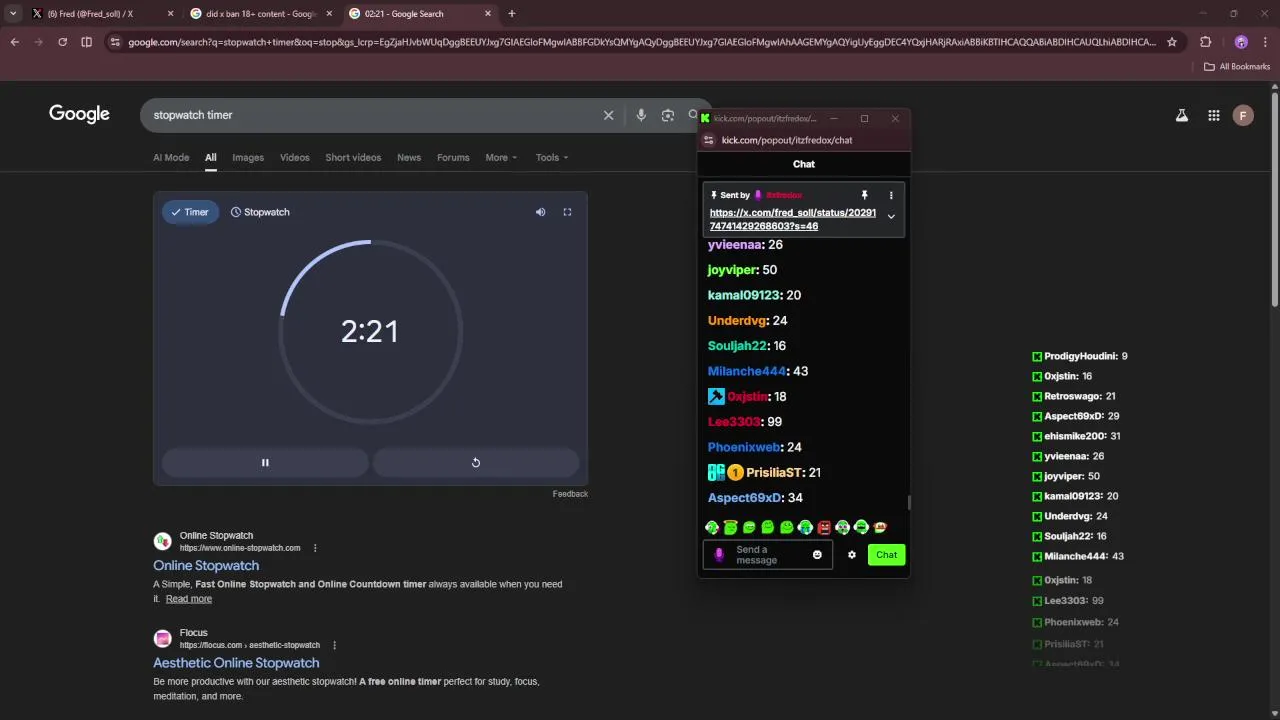Select the Timer mode chip

click(190, 212)
